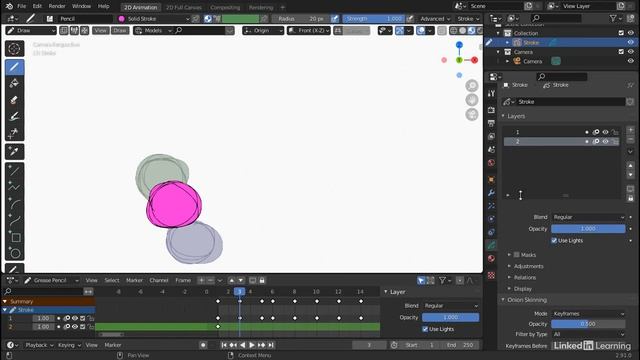Switch to 2D Full Canvas workspace tab
Viewport: 640px width, 360px height.
tap(184, 7)
